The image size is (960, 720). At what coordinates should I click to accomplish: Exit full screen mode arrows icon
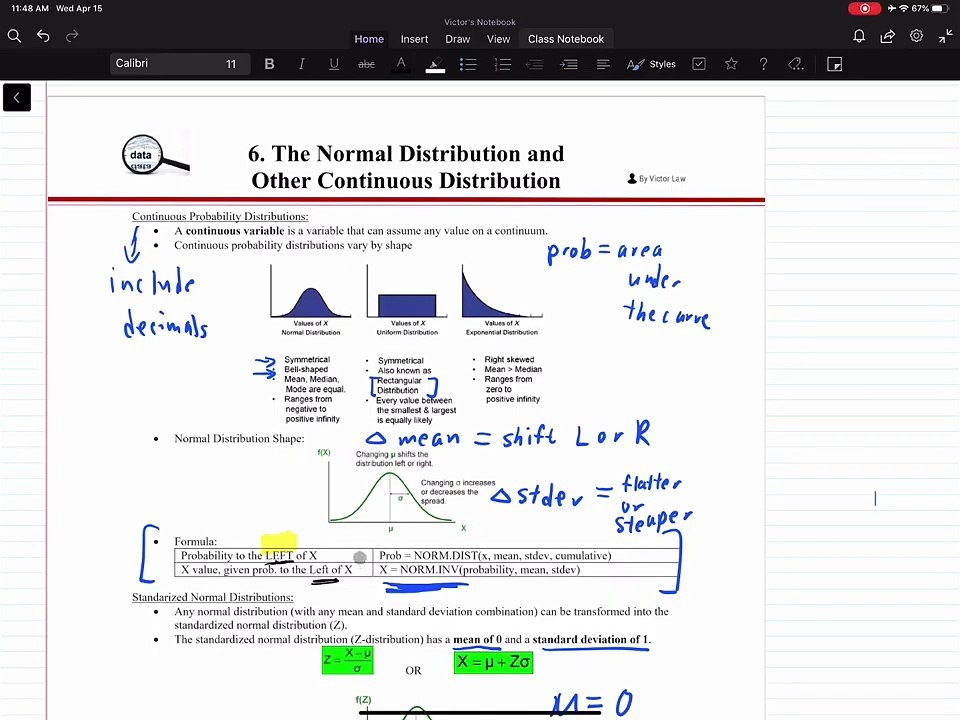[x=945, y=36]
